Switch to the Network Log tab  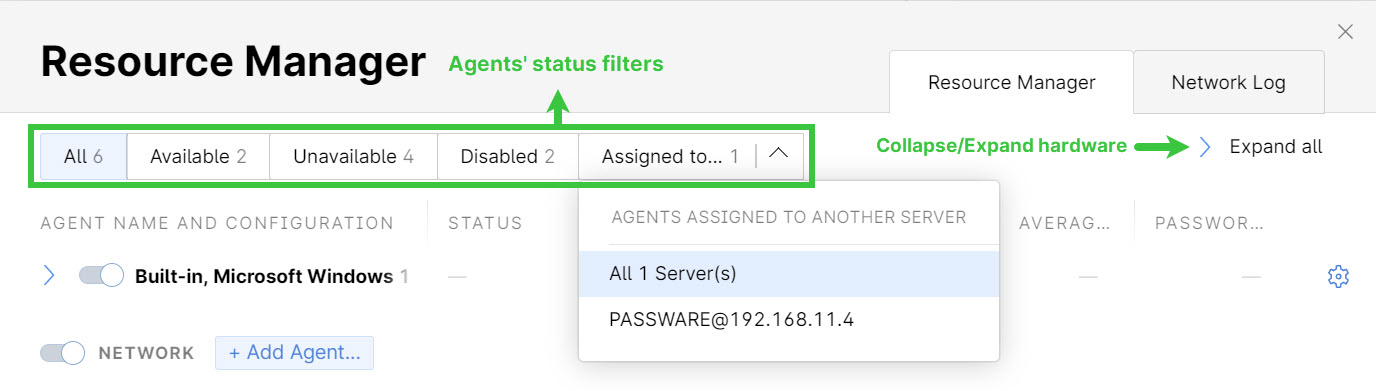1228,83
